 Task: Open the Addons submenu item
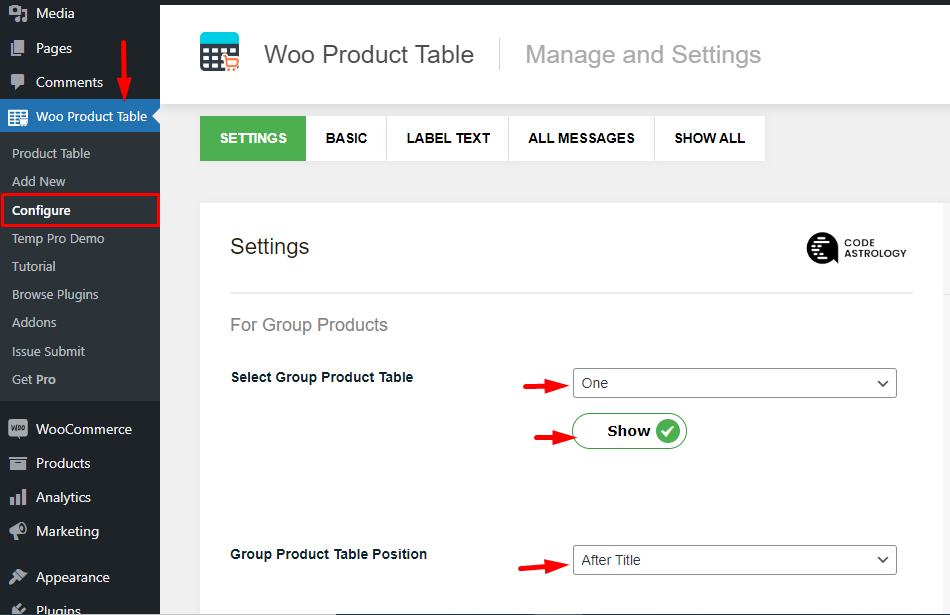pos(35,322)
